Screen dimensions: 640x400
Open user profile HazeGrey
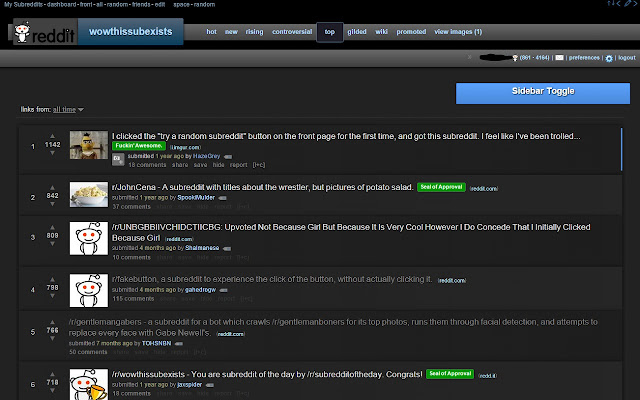pos(207,156)
